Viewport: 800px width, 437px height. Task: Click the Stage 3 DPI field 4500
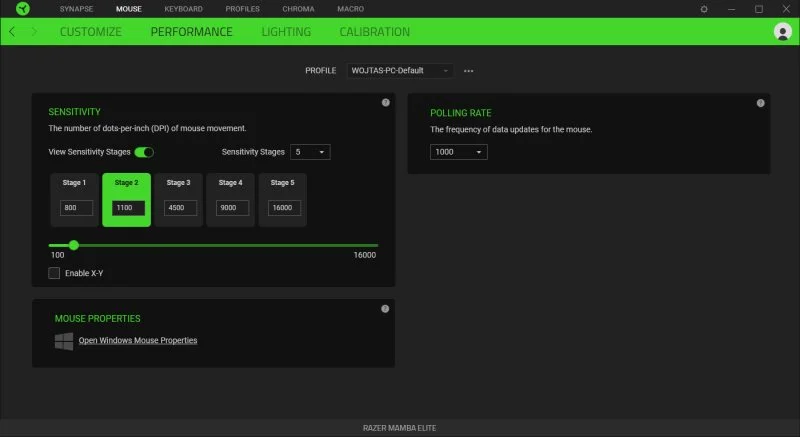point(180,208)
